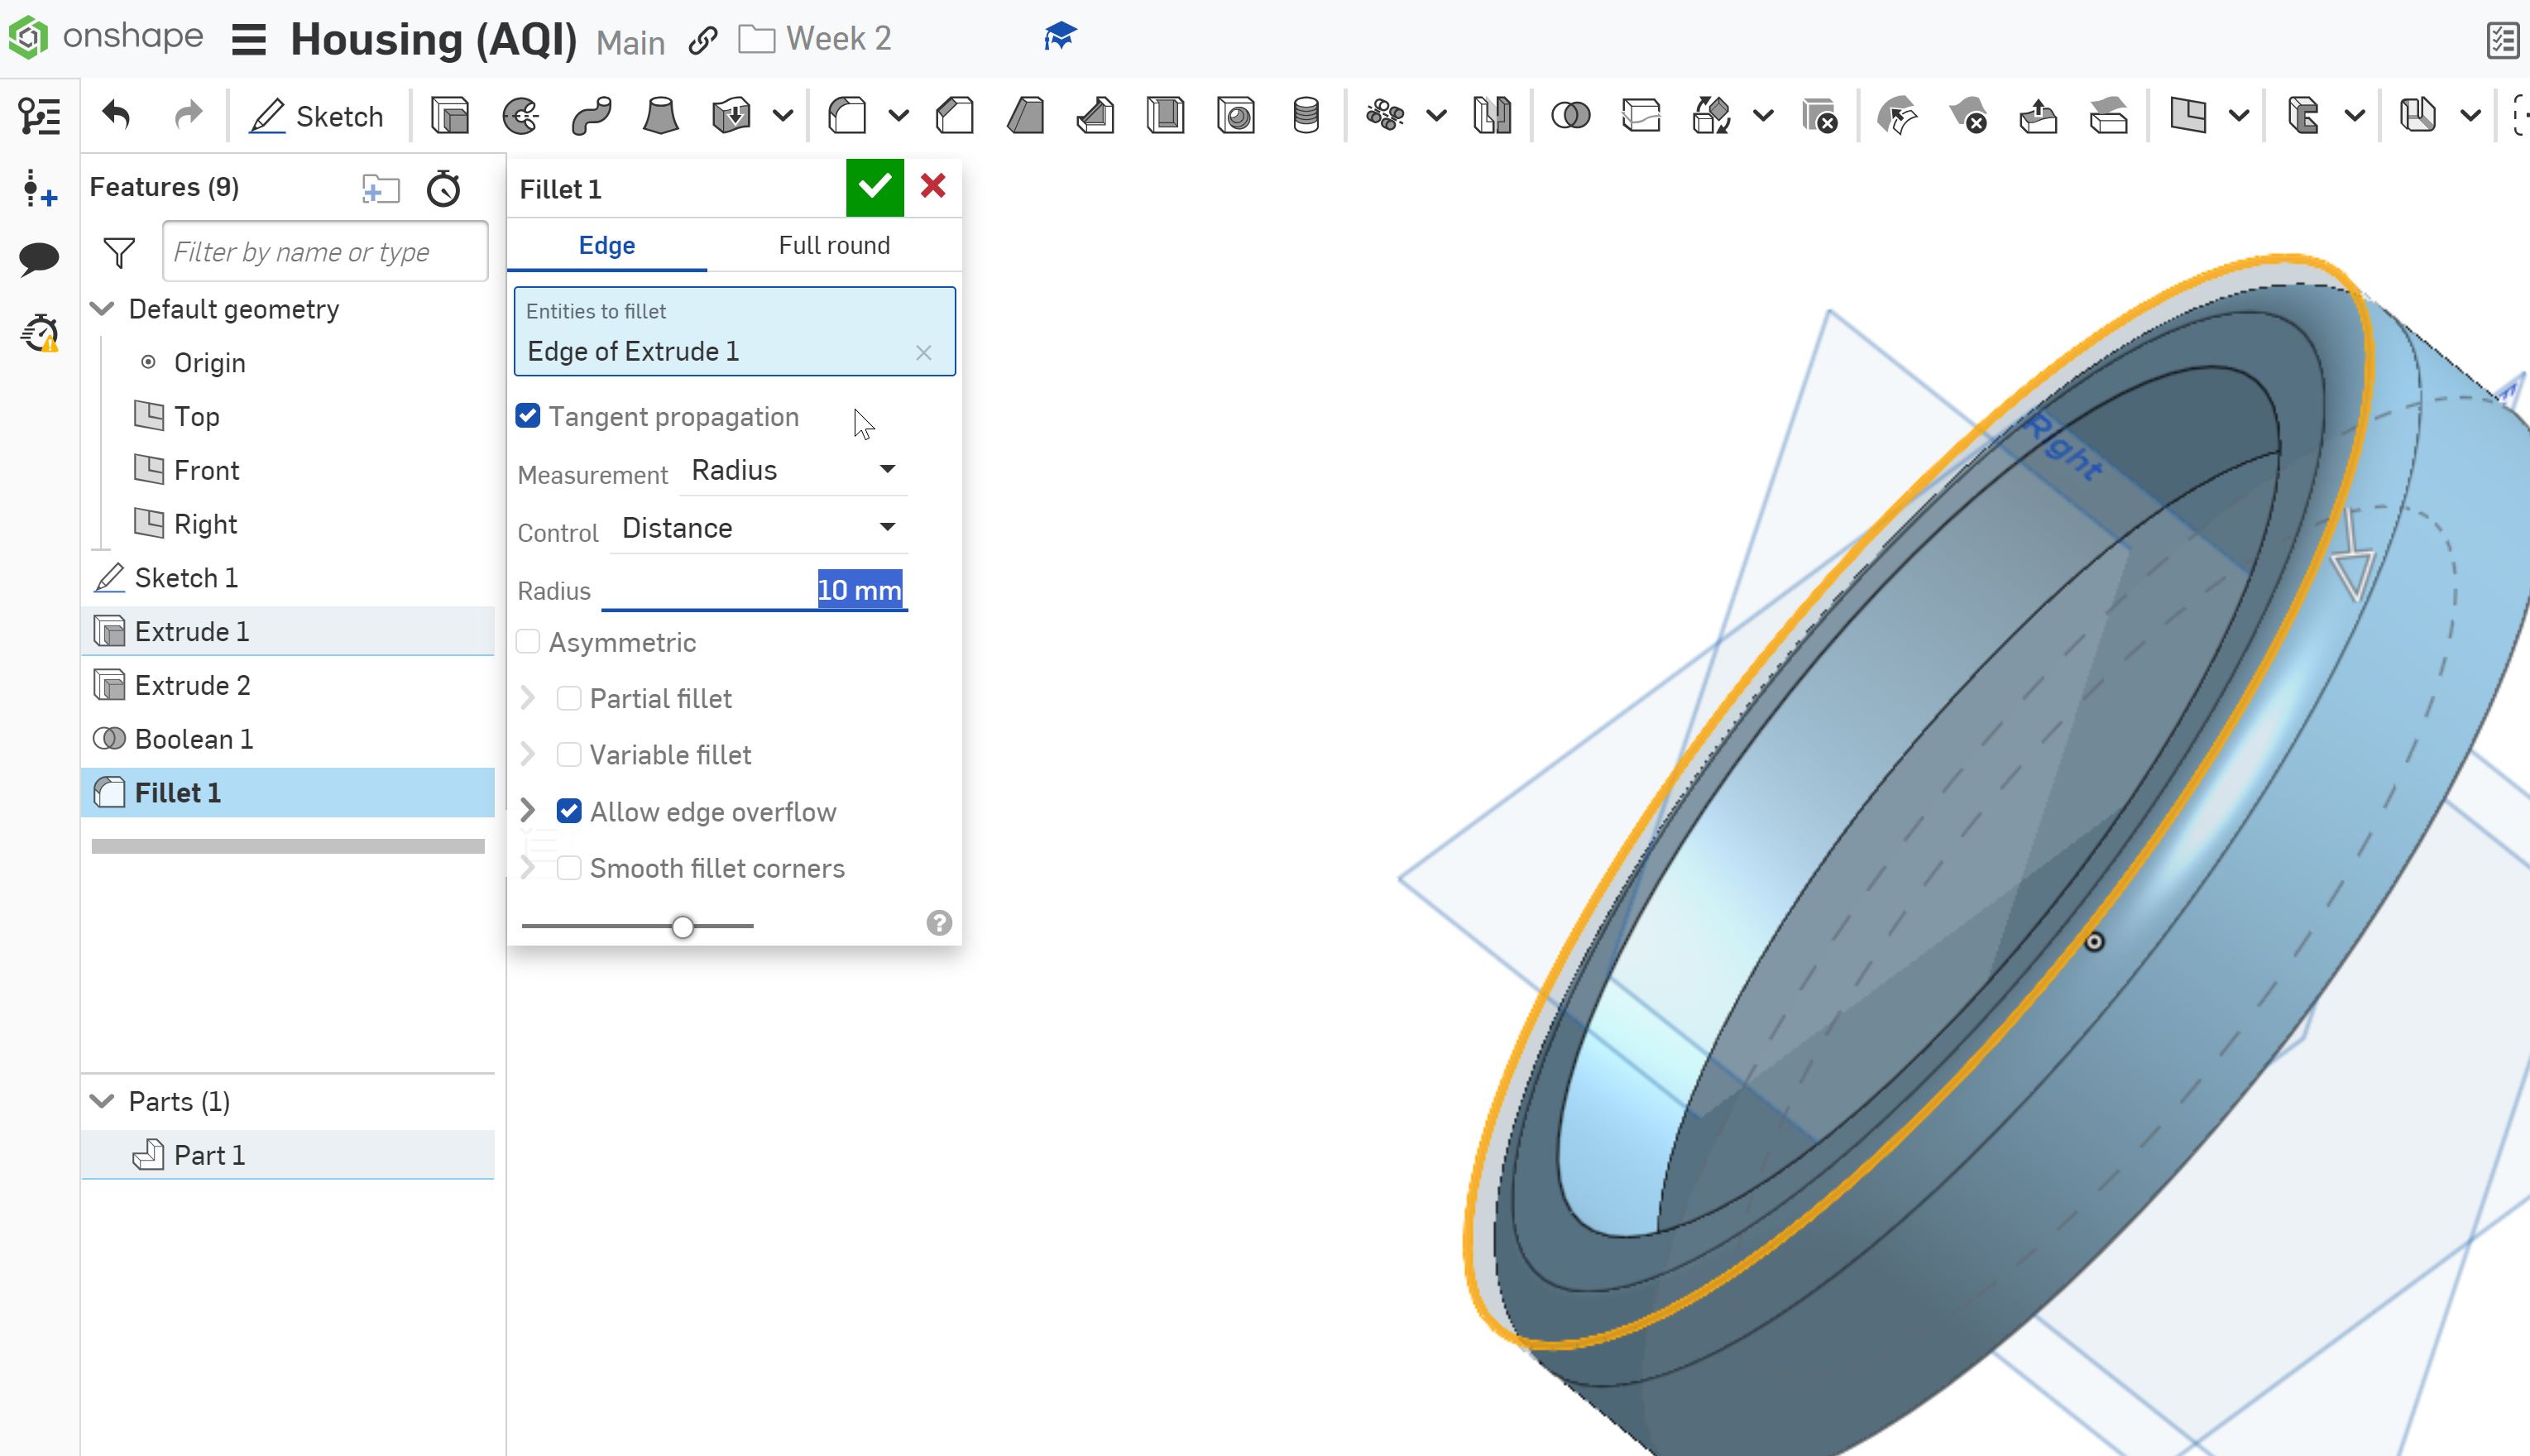This screenshot has height=1456, width=2530.
Task: Enable the Asymmetric checkbox
Action: coord(528,642)
